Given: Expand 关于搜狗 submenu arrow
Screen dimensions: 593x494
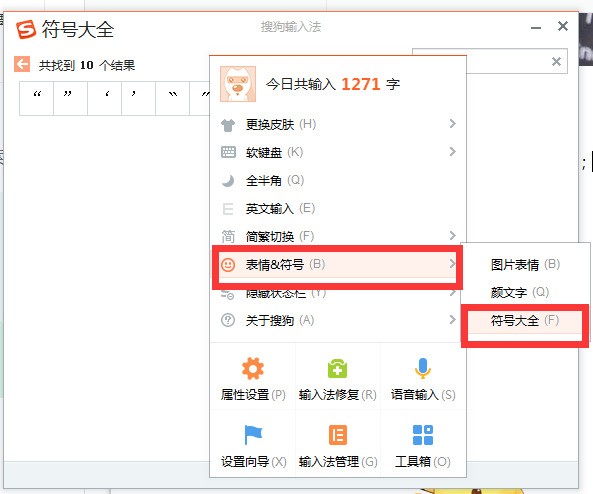Looking at the screenshot, I should (452, 319).
